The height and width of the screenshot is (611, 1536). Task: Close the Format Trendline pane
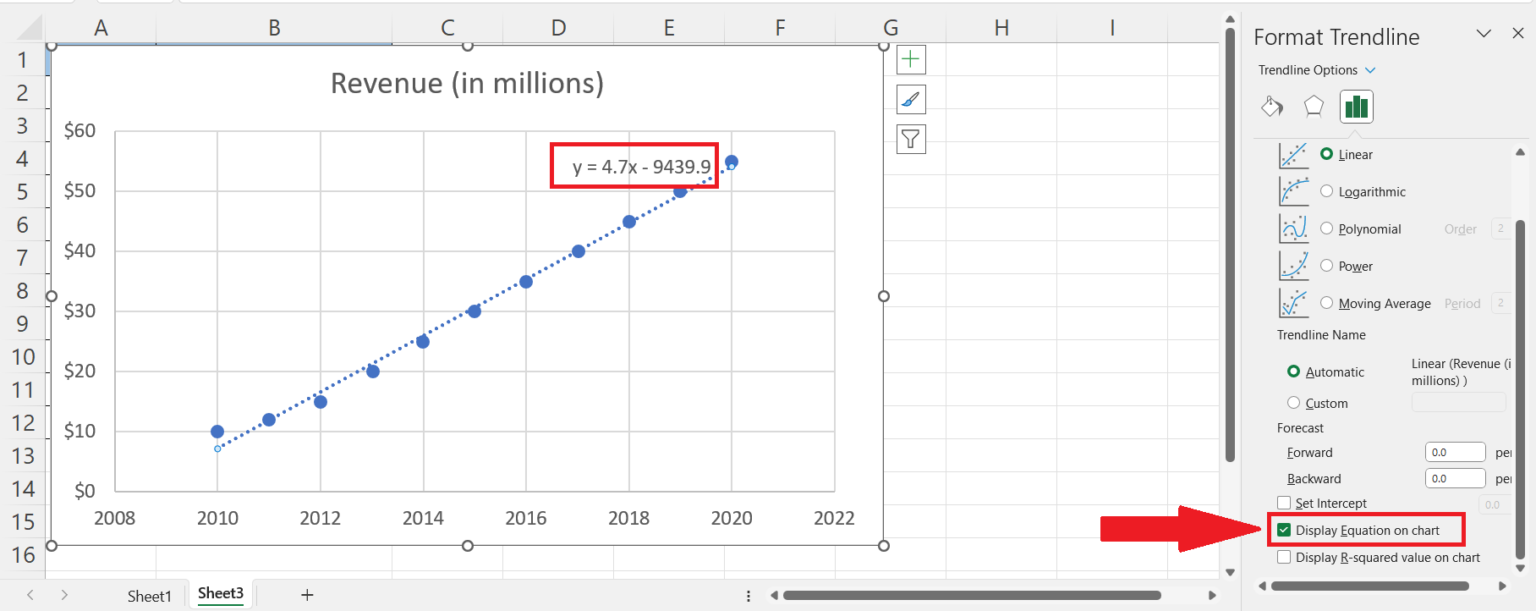pos(1517,33)
